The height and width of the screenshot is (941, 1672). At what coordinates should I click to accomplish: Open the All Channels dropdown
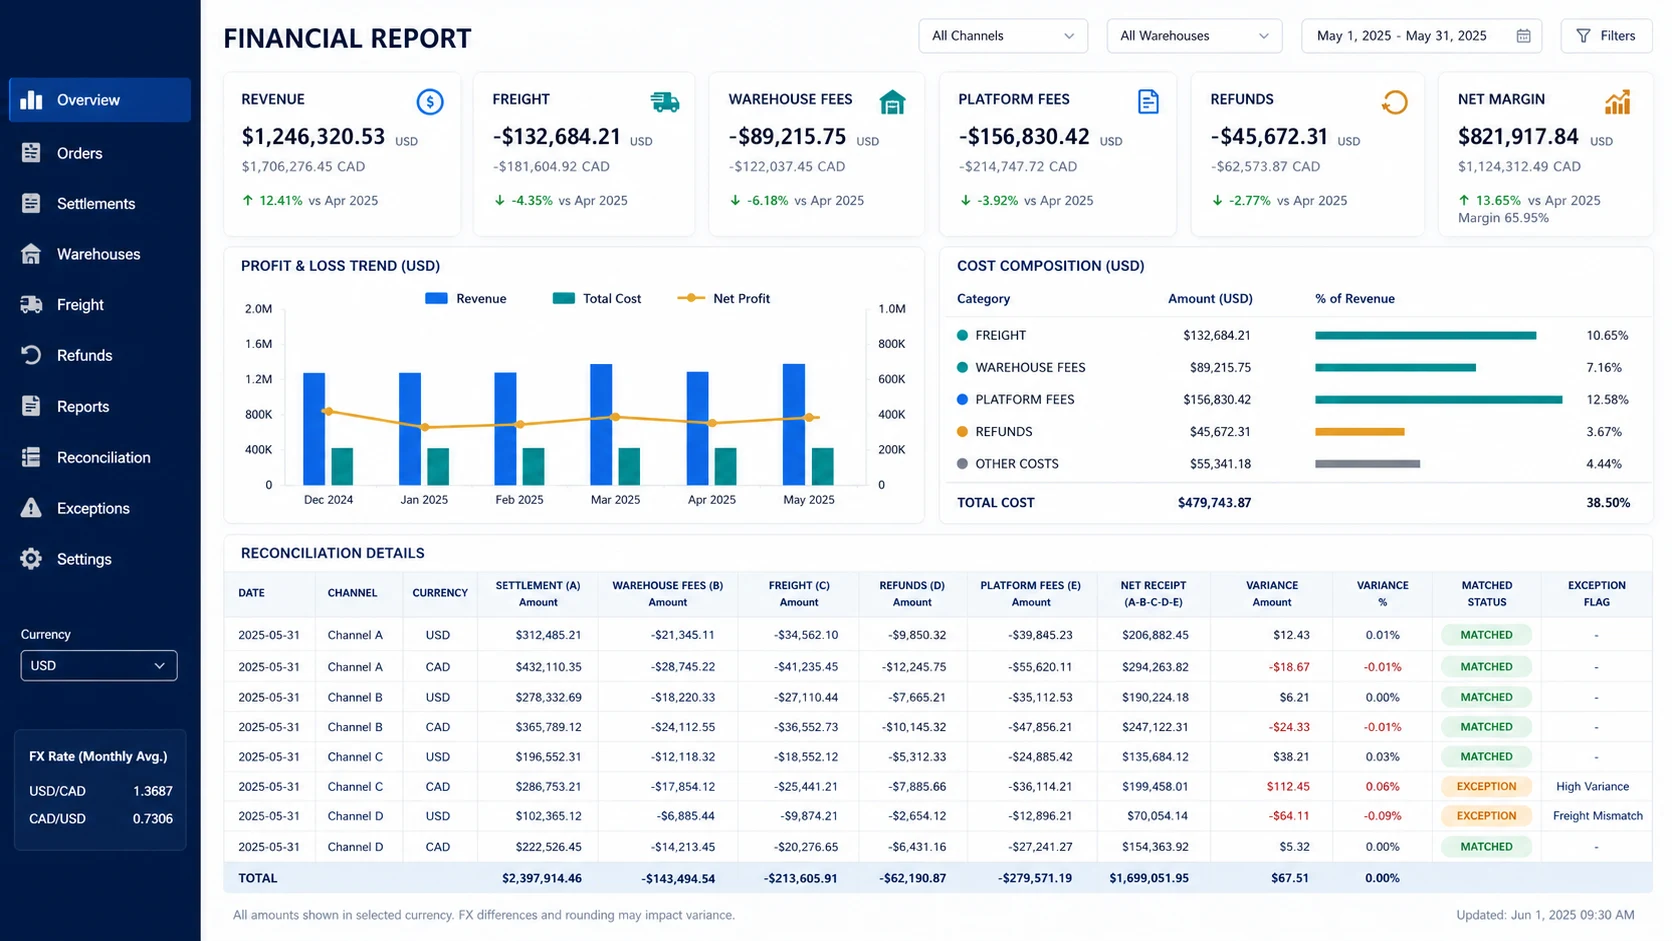1003,36
